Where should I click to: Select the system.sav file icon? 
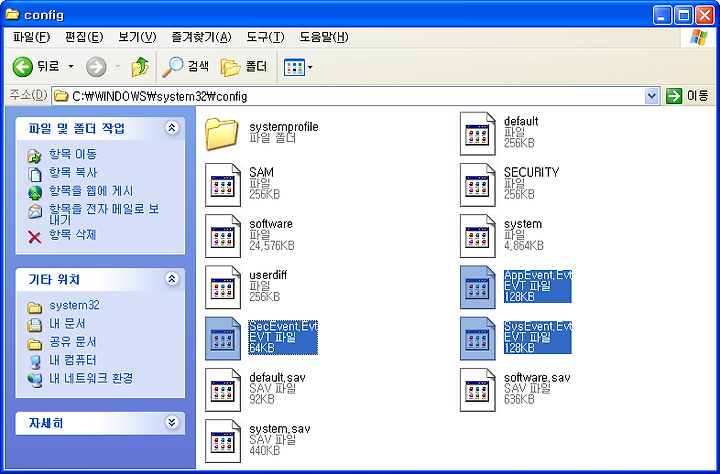point(223,441)
